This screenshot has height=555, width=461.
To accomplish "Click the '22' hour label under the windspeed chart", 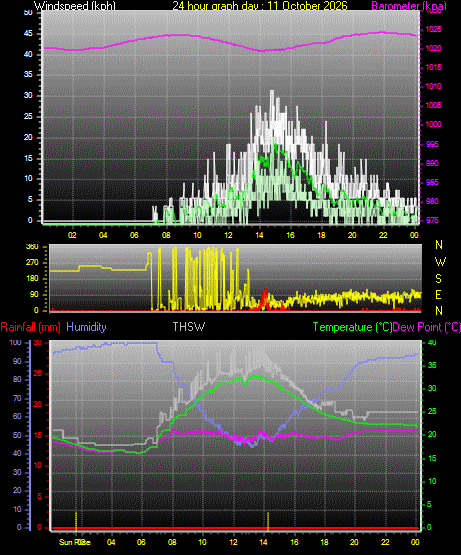I will [x=383, y=235].
